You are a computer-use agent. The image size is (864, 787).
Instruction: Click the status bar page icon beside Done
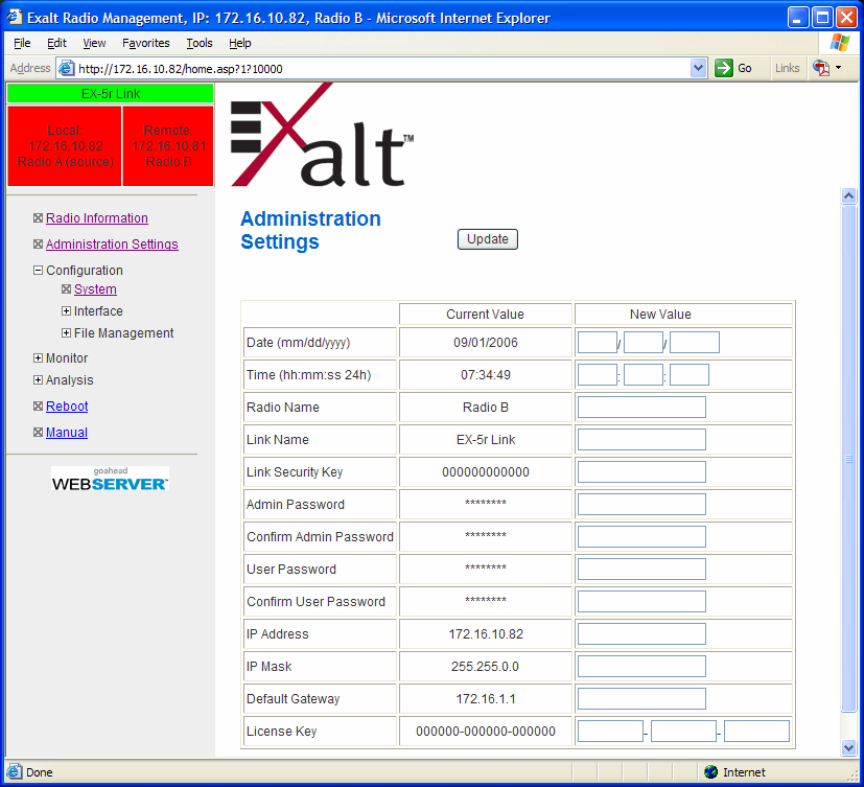coord(15,772)
